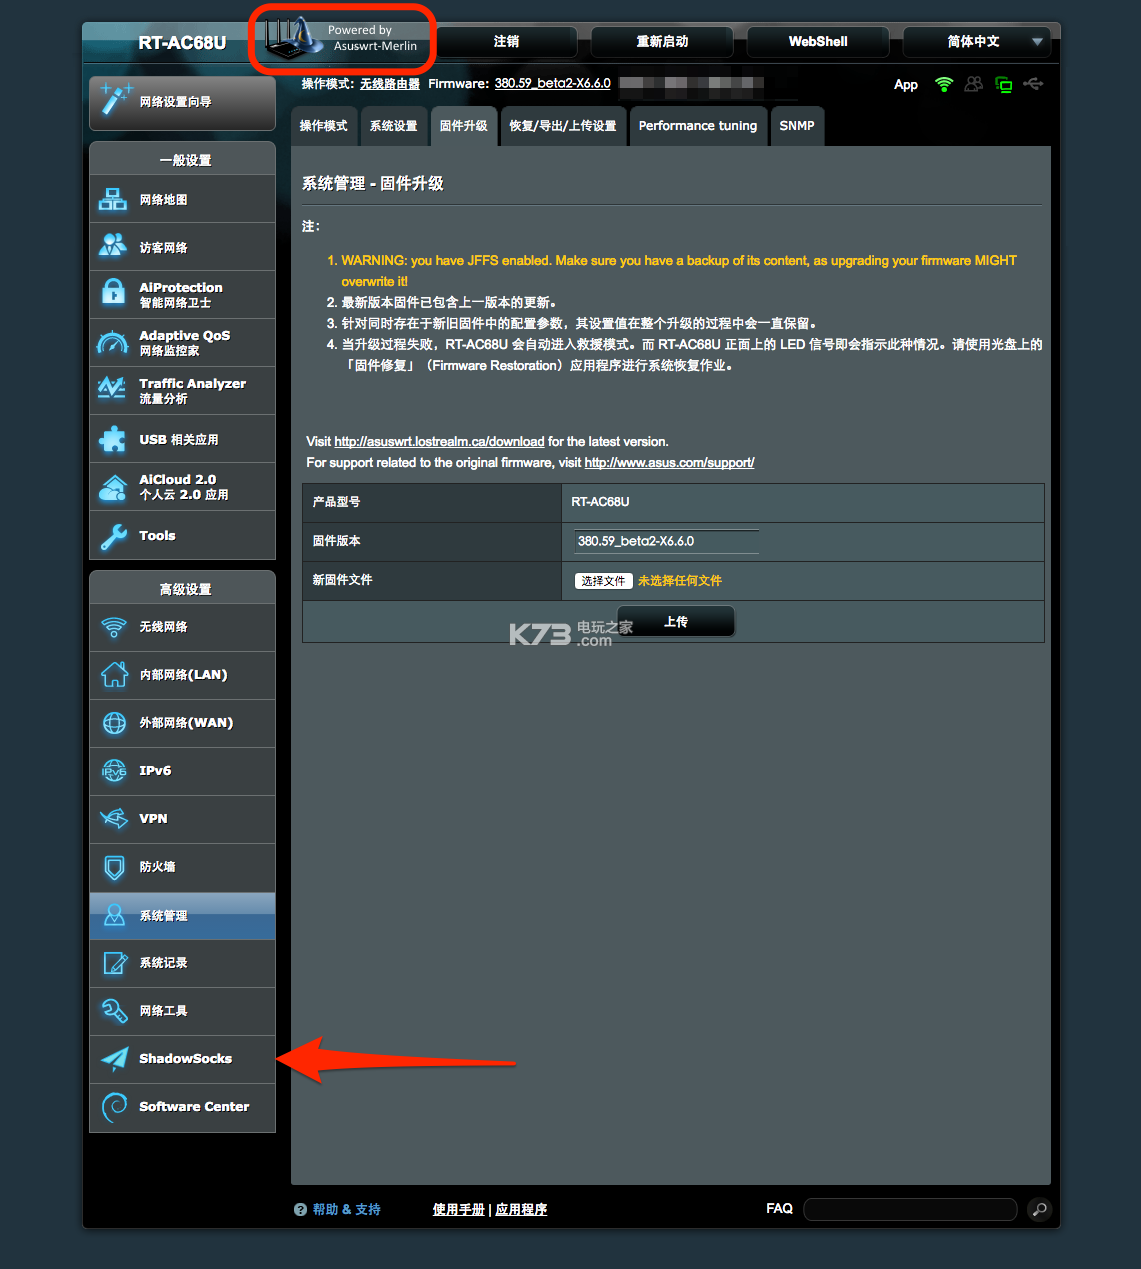Click the 系统管理 - 固件升级 page heading
The height and width of the screenshot is (1269, 1141).
[x=373, y=184]
